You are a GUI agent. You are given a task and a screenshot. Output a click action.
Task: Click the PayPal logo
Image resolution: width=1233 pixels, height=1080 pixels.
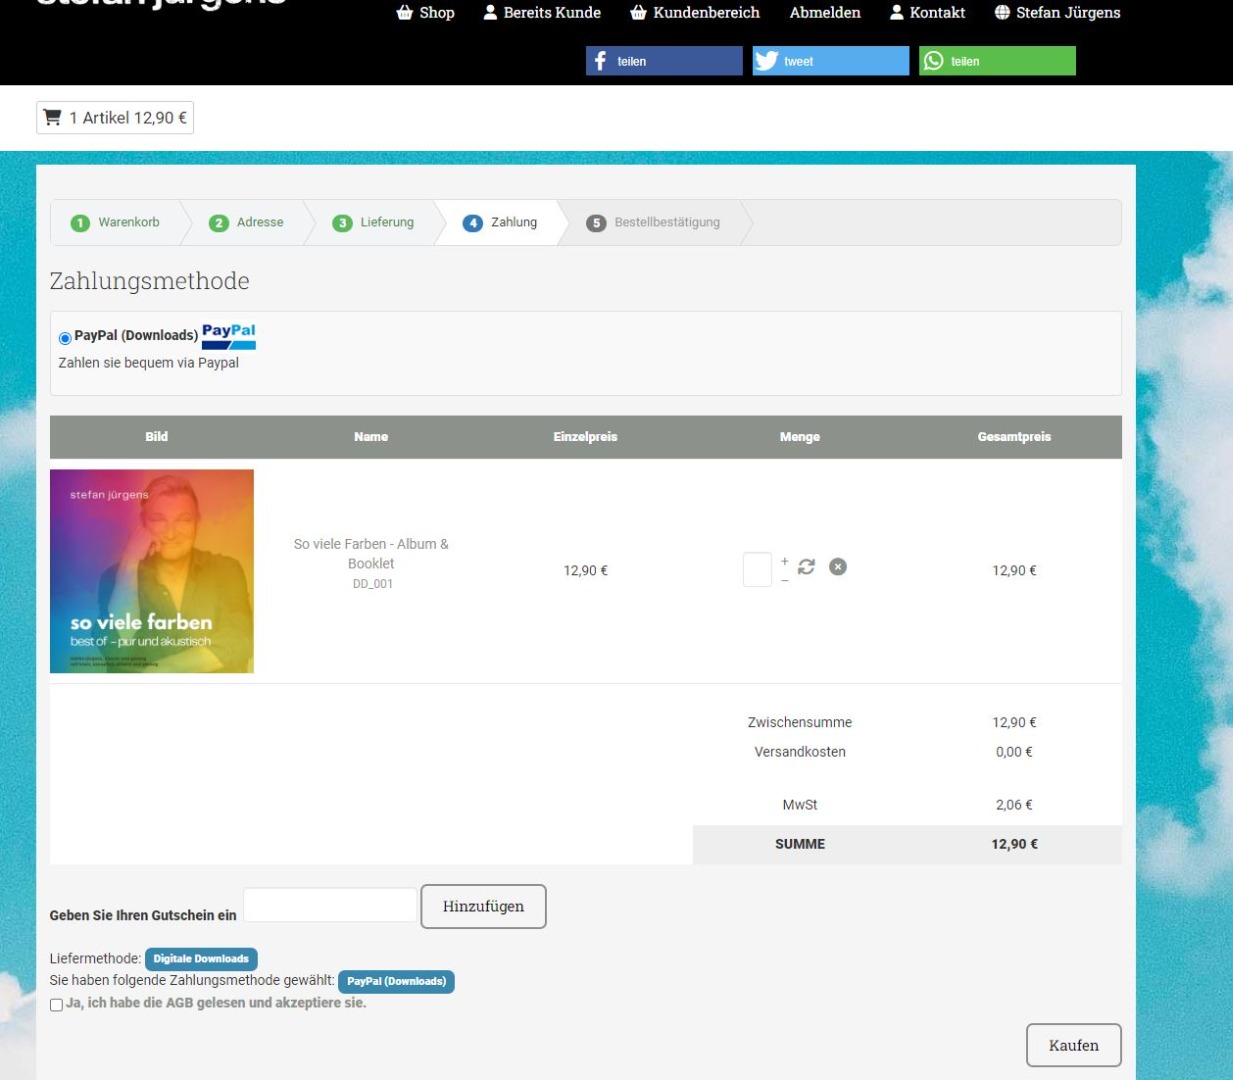[229, 336]
